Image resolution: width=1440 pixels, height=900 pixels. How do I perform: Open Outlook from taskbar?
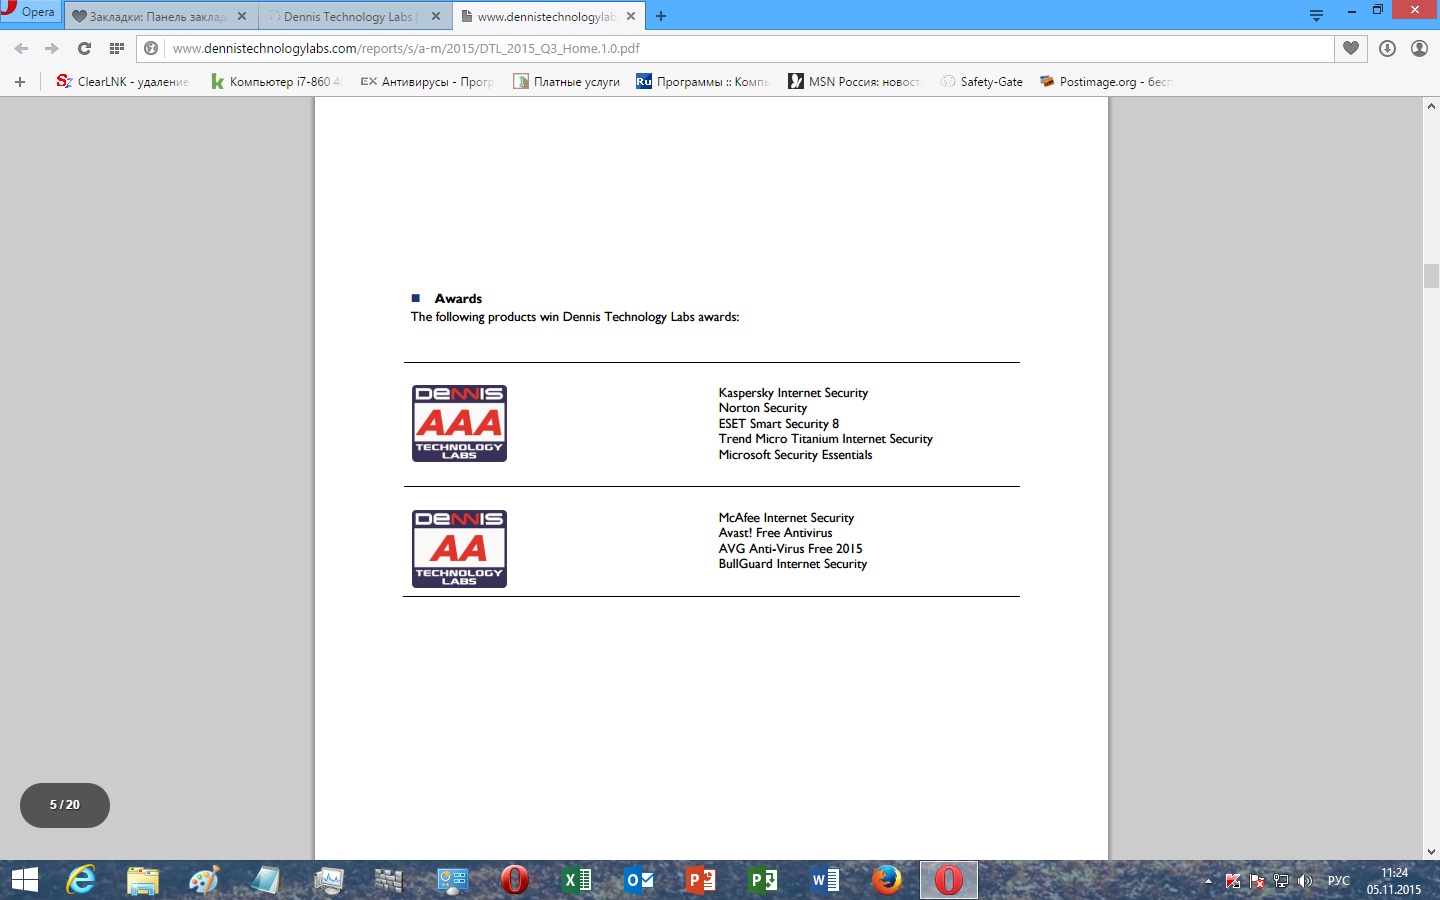639,880
